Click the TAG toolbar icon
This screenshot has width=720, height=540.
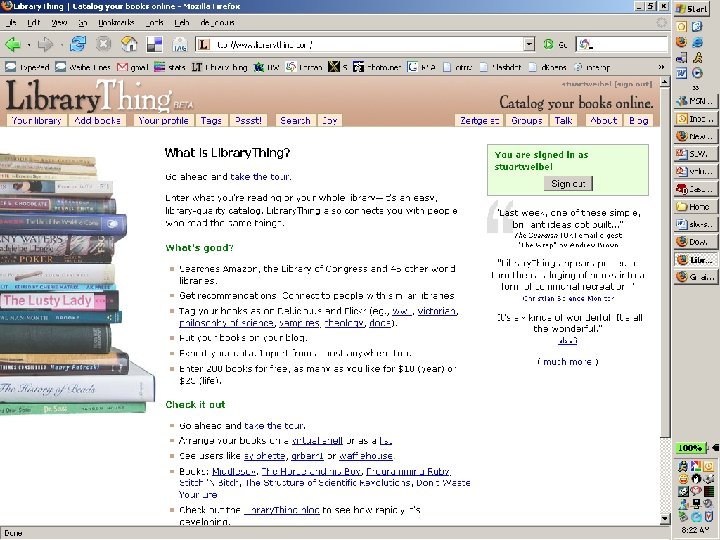pyautogui.click(x=180, y=45)
